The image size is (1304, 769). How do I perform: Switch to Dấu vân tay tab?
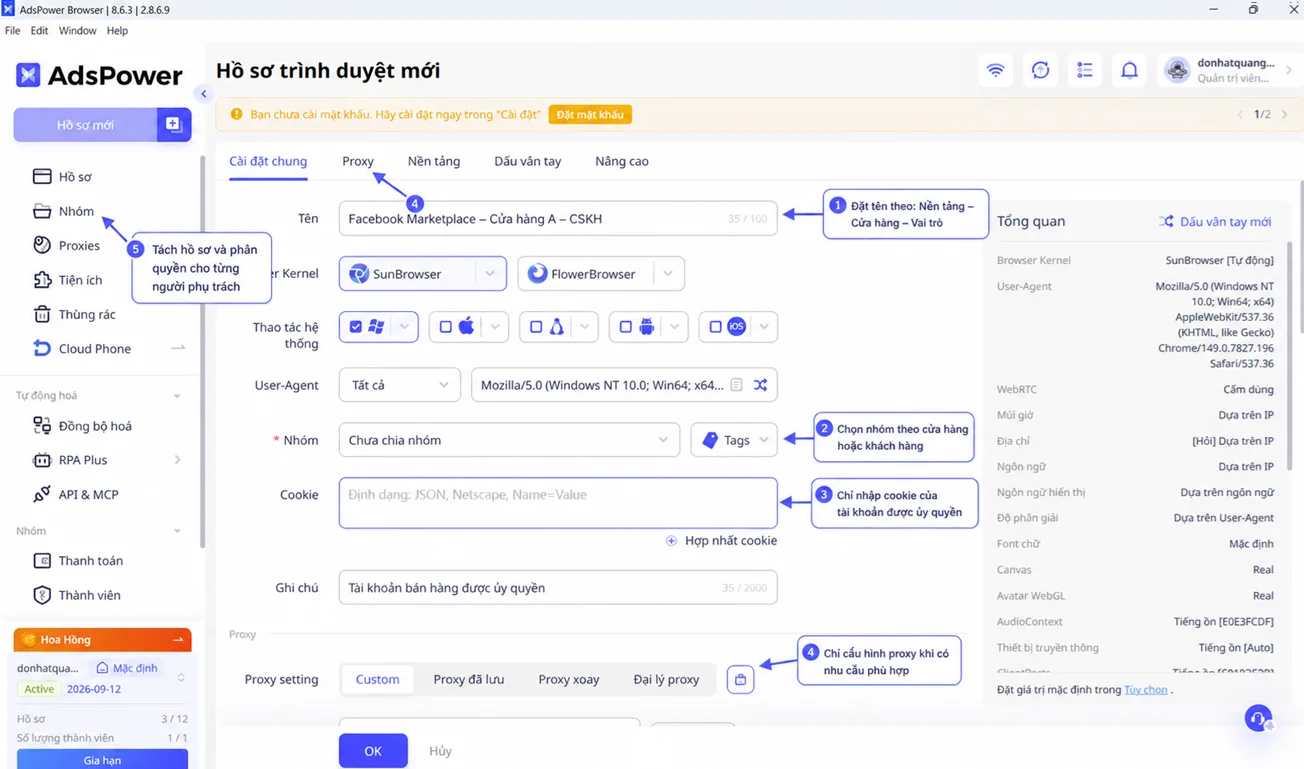tap(528, 161)
